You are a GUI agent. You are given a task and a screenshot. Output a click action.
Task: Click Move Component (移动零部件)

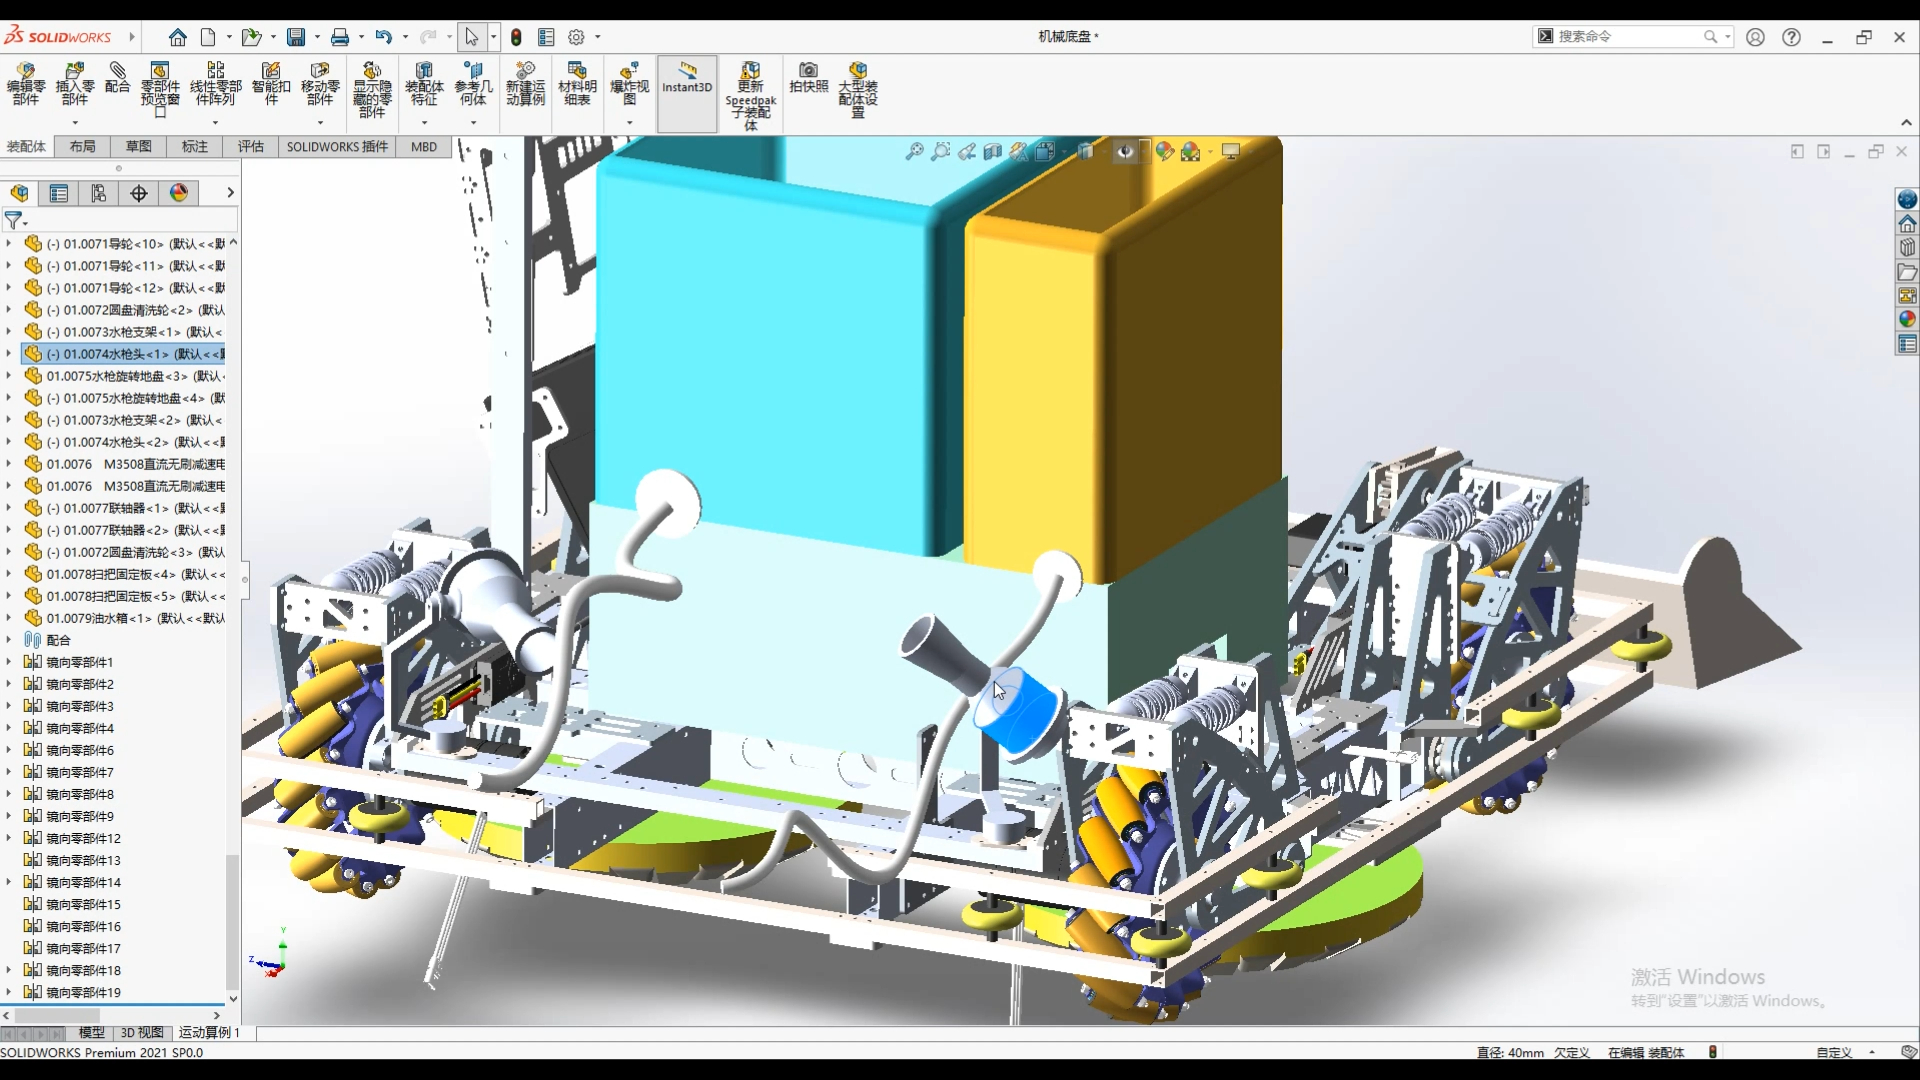click(320, 83)
